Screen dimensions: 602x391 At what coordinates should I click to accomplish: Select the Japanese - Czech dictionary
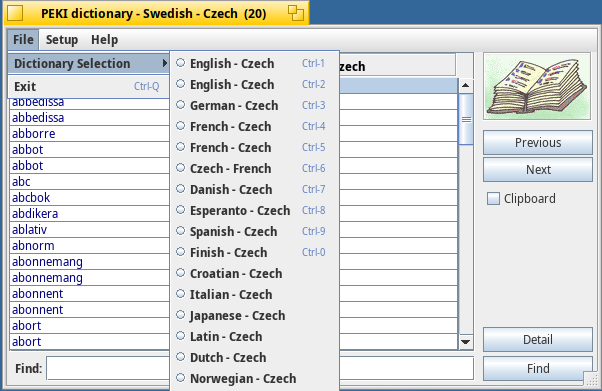click(255, 315)
